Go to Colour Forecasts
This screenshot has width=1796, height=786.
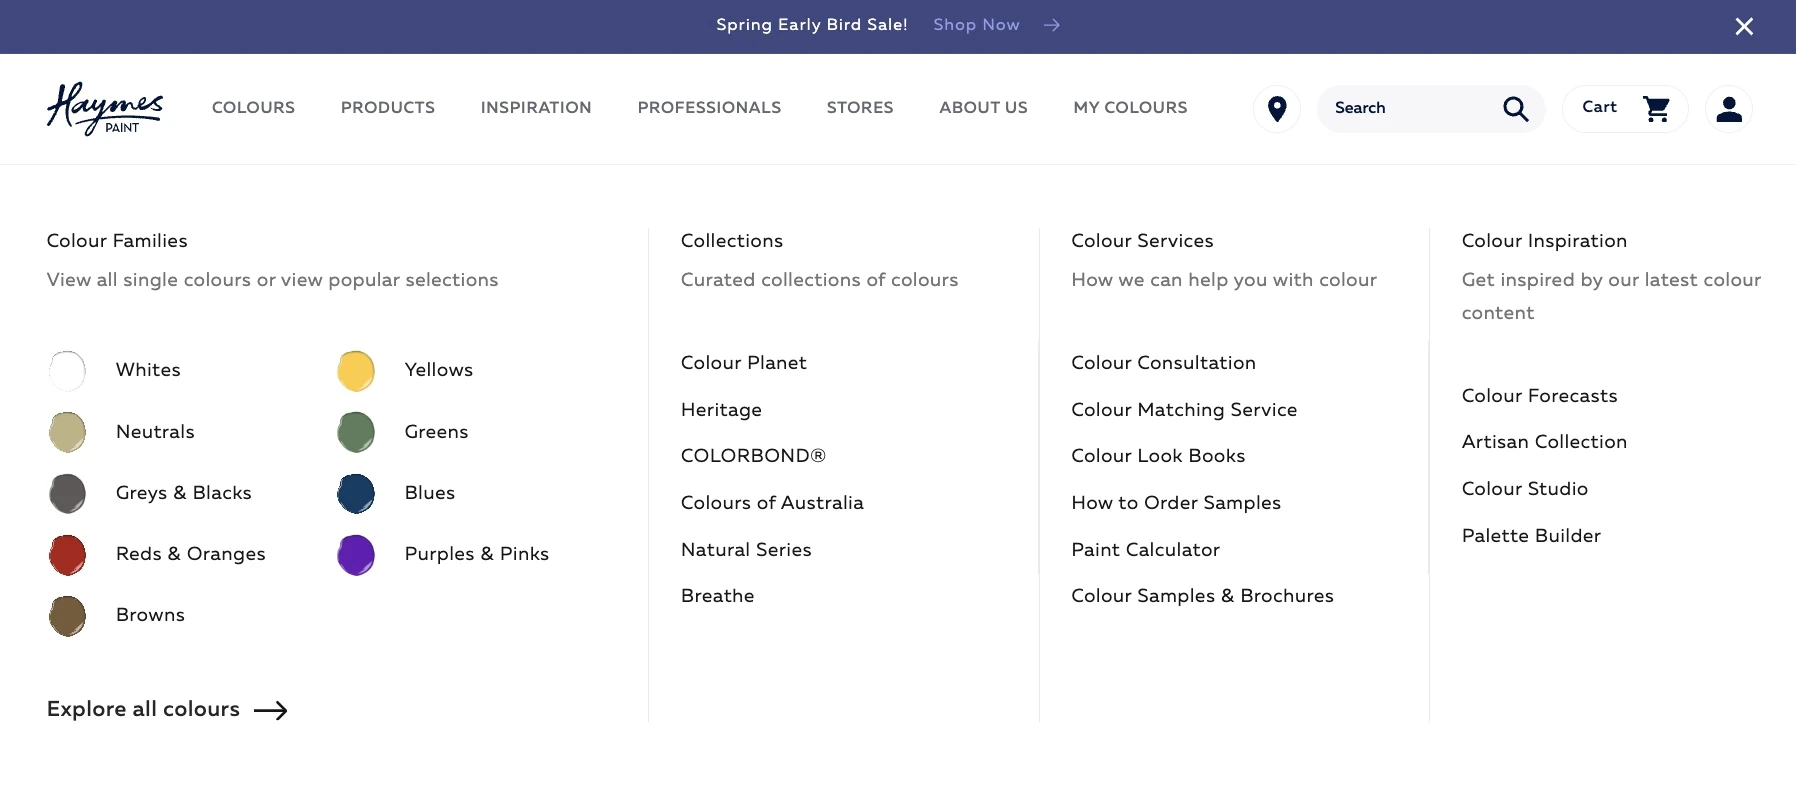[x=1539, y=396]
